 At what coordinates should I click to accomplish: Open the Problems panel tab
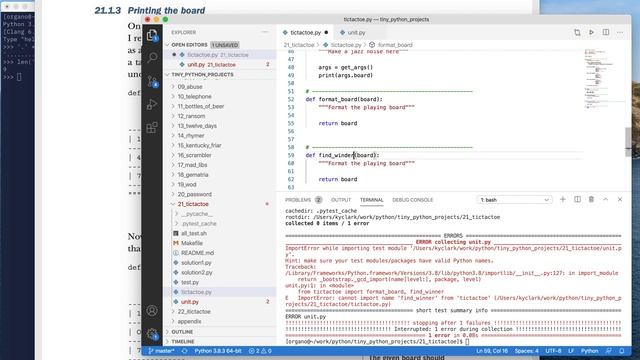(x=303, y=200)
